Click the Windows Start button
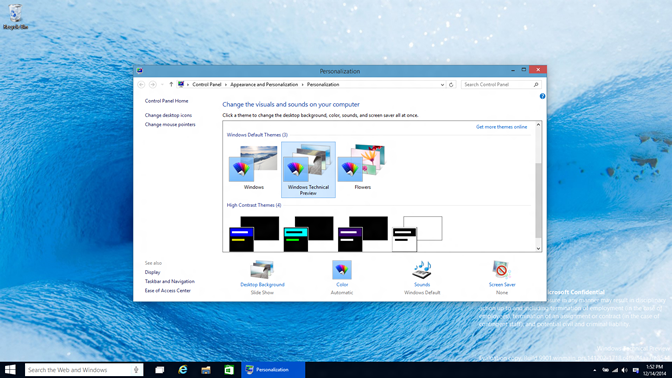This screenshot has width=672, height=378. click(x=10, y=370)
